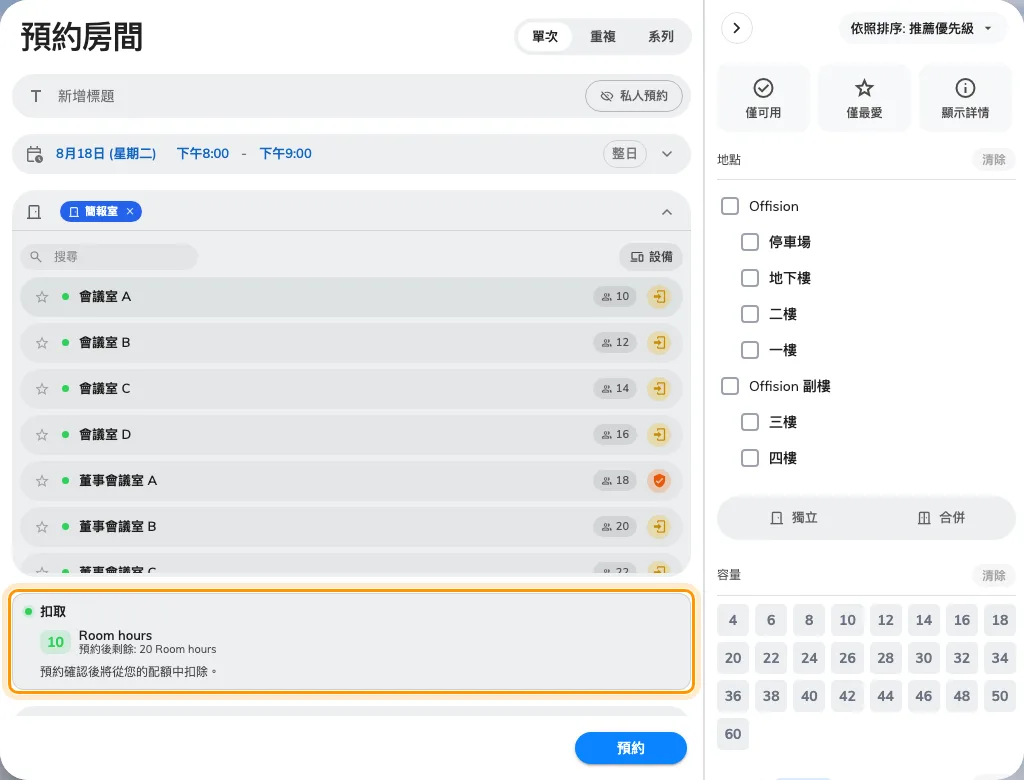Open the 依照排序 sort dropdown
Viewport: 1024px width, 780px height.
921,29
